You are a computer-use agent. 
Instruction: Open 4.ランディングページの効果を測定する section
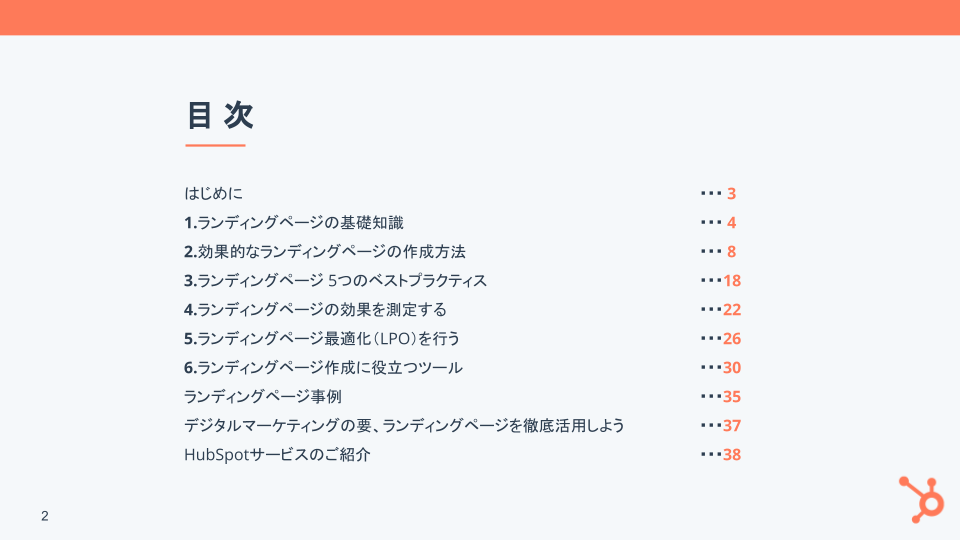click(x=315, y=309)
